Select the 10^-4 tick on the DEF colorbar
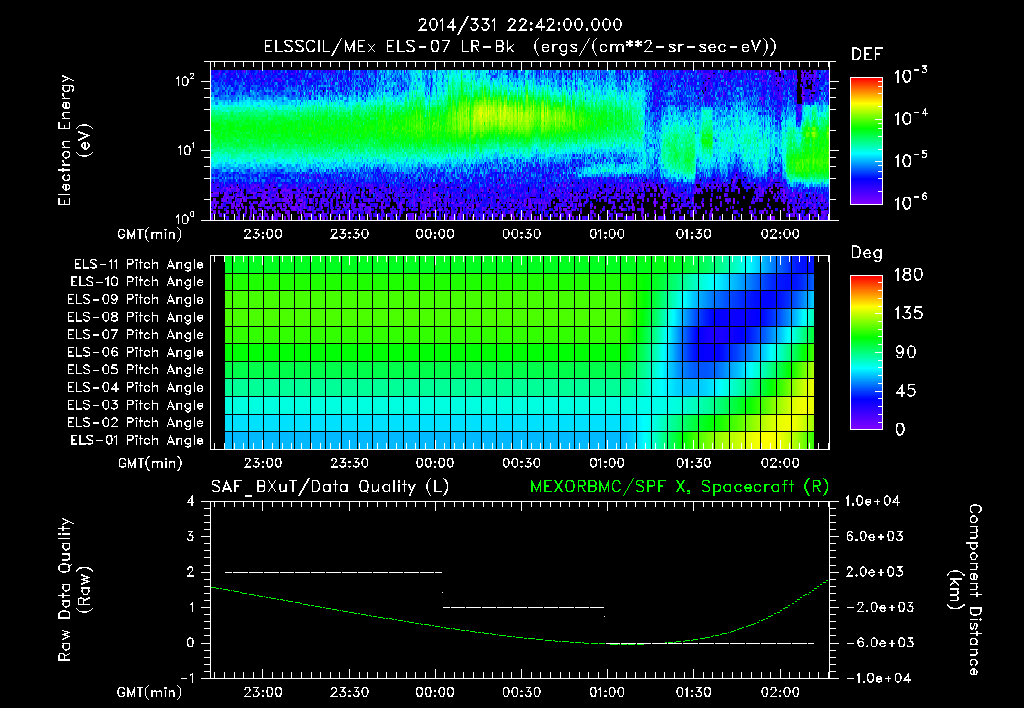The height and width of the screenshot is (708, 1024). (x=910, y=118)
